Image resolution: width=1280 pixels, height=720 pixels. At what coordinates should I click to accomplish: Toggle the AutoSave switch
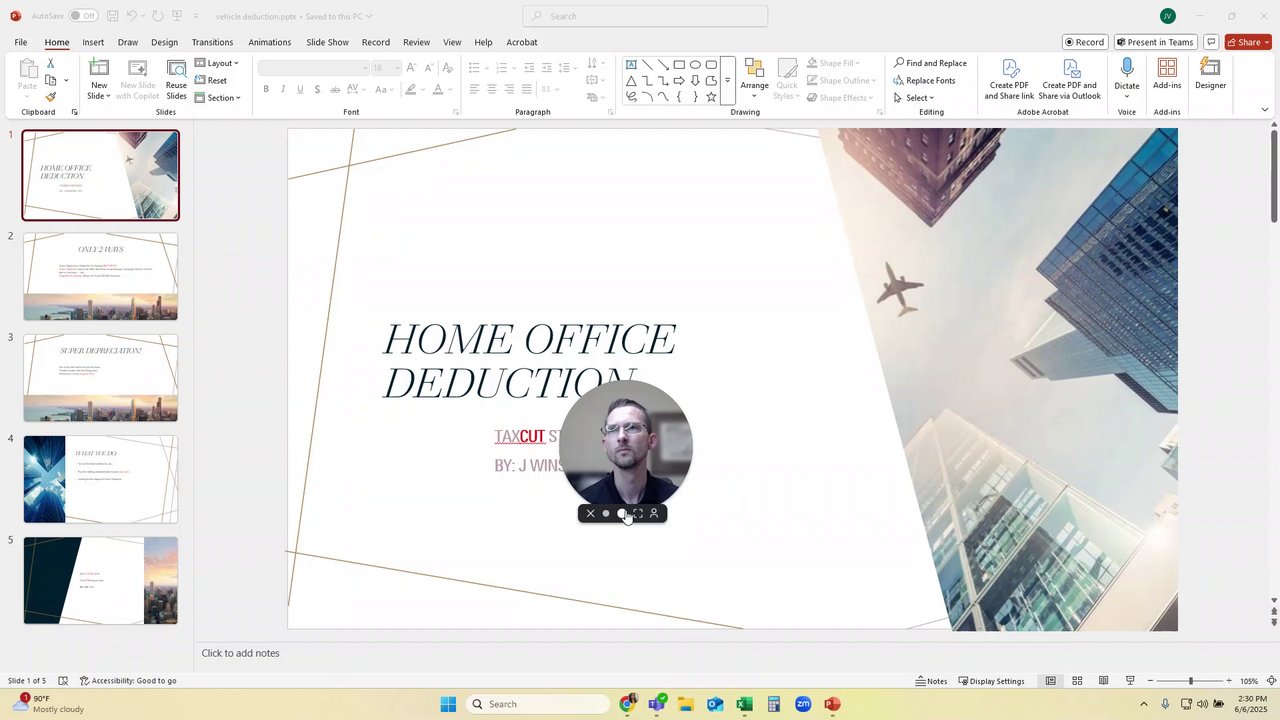point(82,16)
